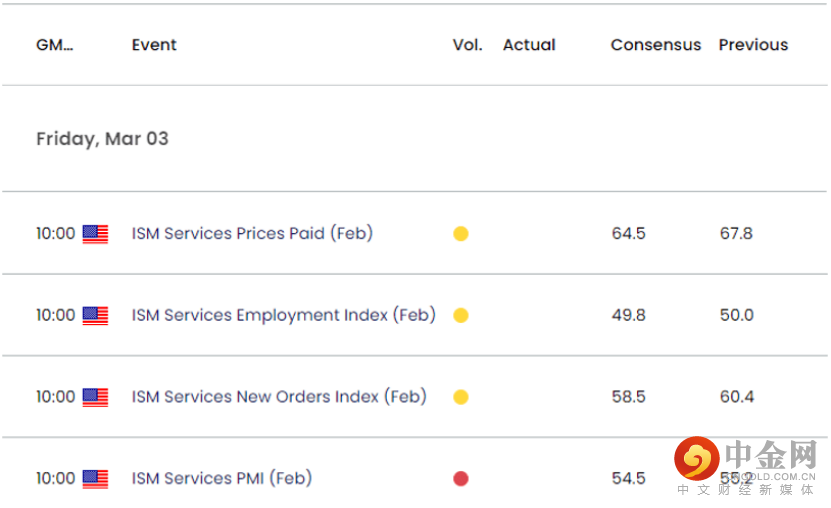Open ISM Services Prices Paid (Feb) event
The image size is (831, 508).
(x=252, y=233)
